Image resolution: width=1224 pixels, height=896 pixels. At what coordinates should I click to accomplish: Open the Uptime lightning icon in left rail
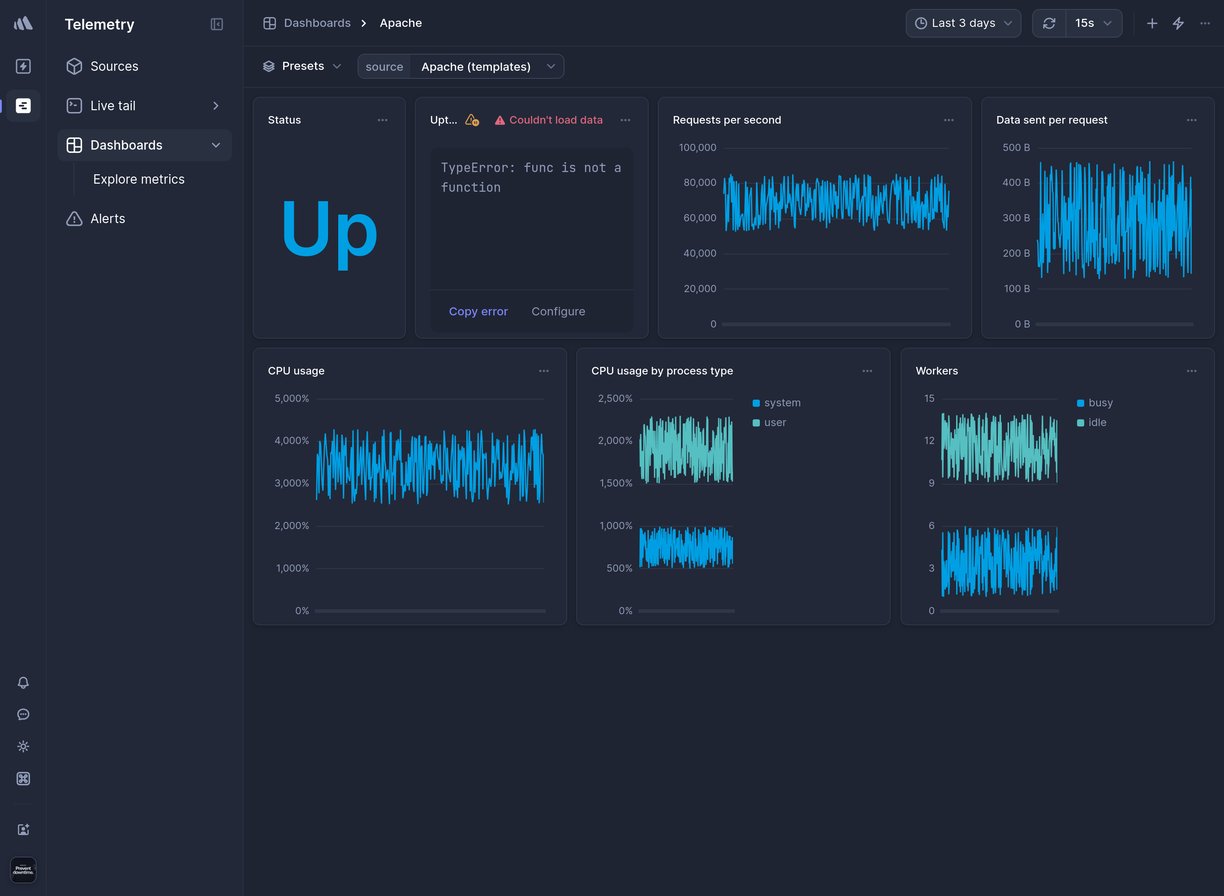(23, 66)
